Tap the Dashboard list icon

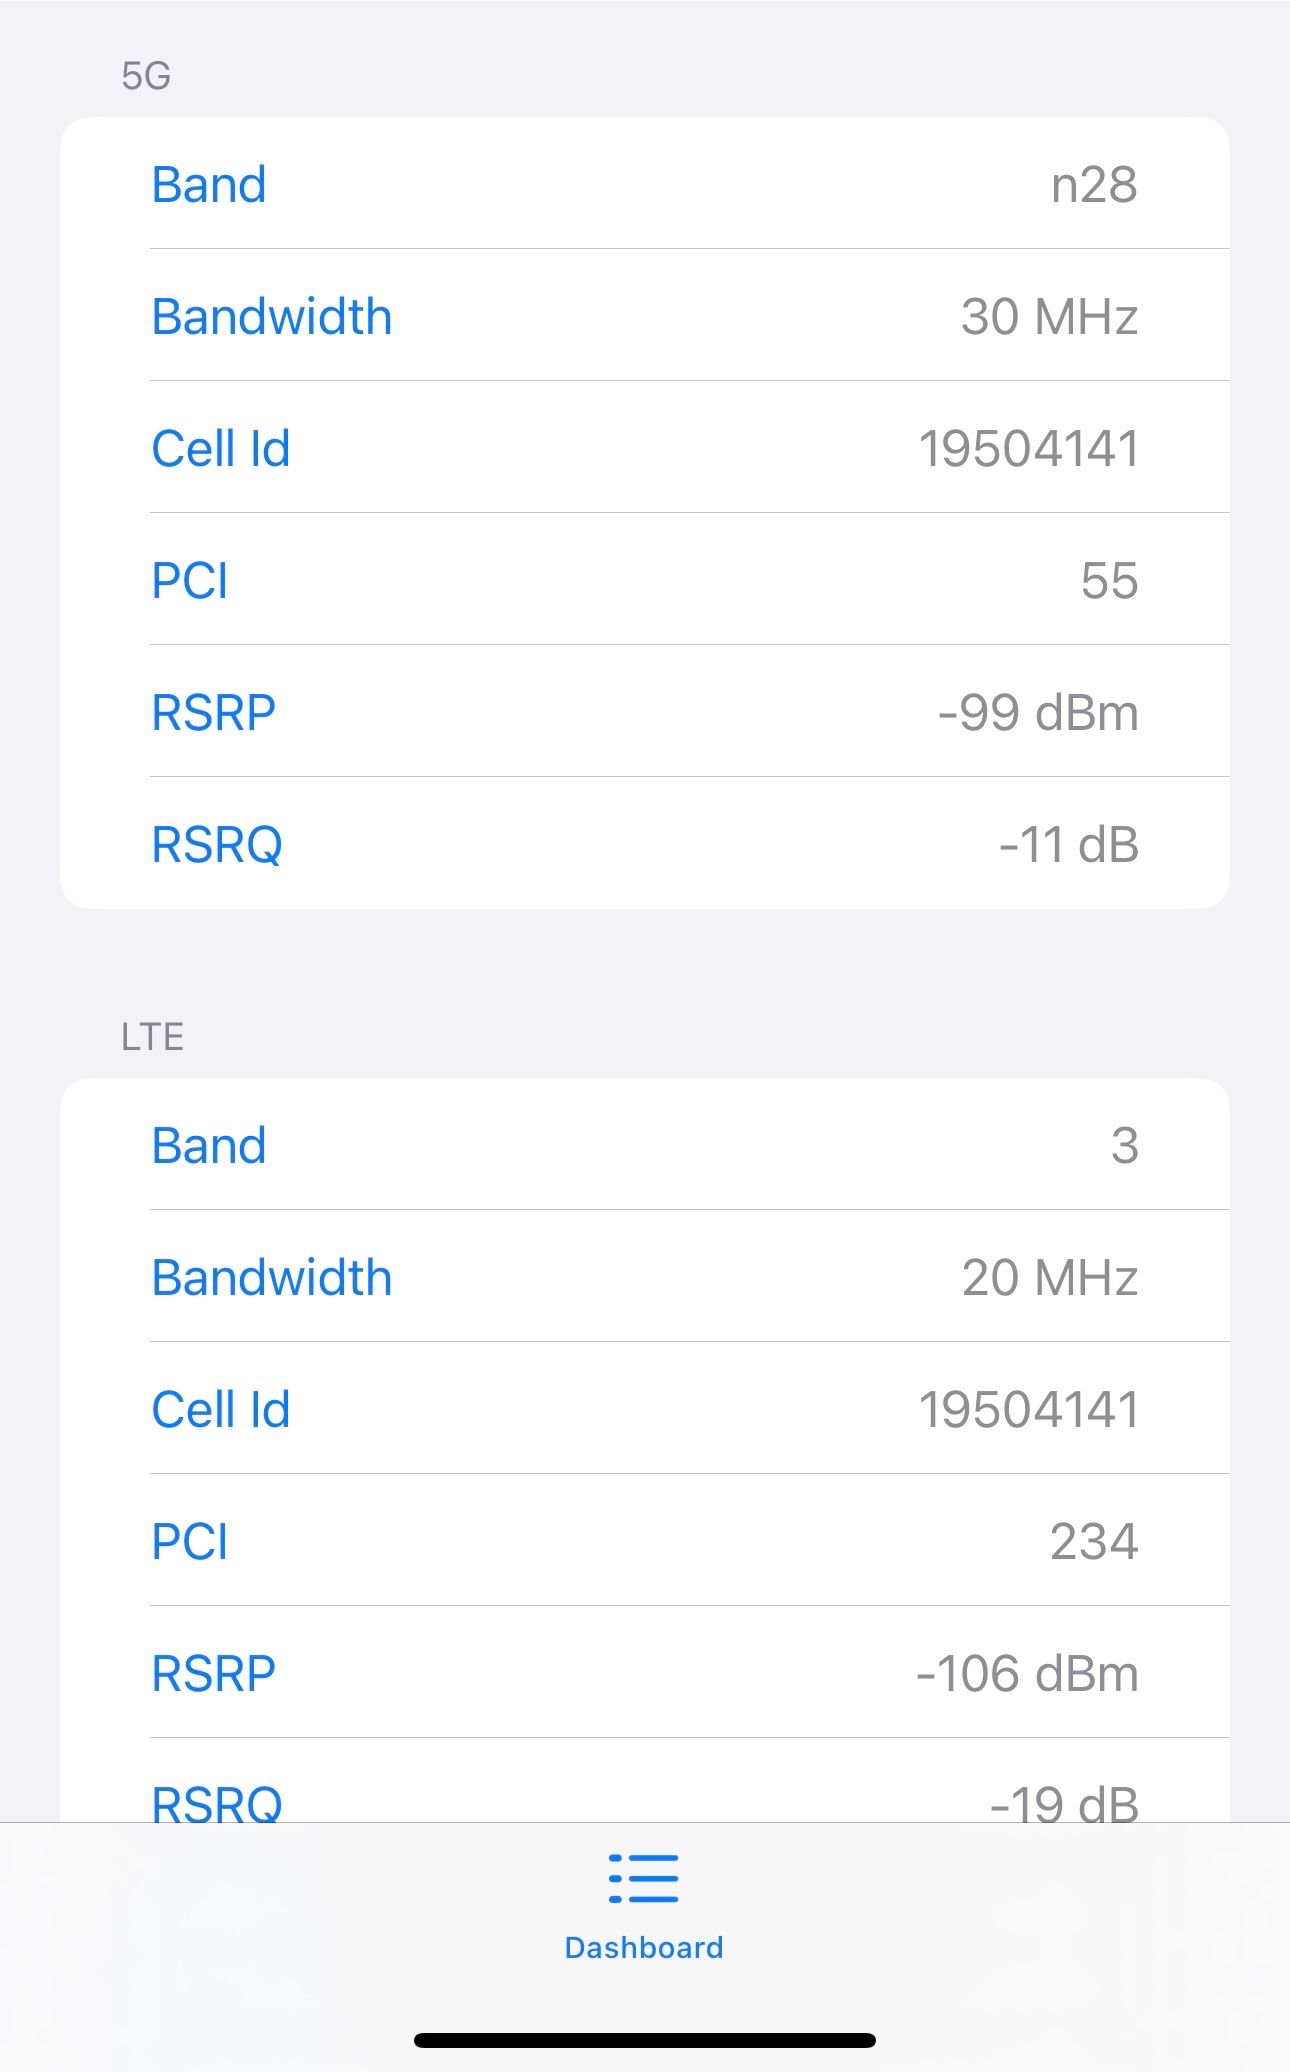(644, 1878)
